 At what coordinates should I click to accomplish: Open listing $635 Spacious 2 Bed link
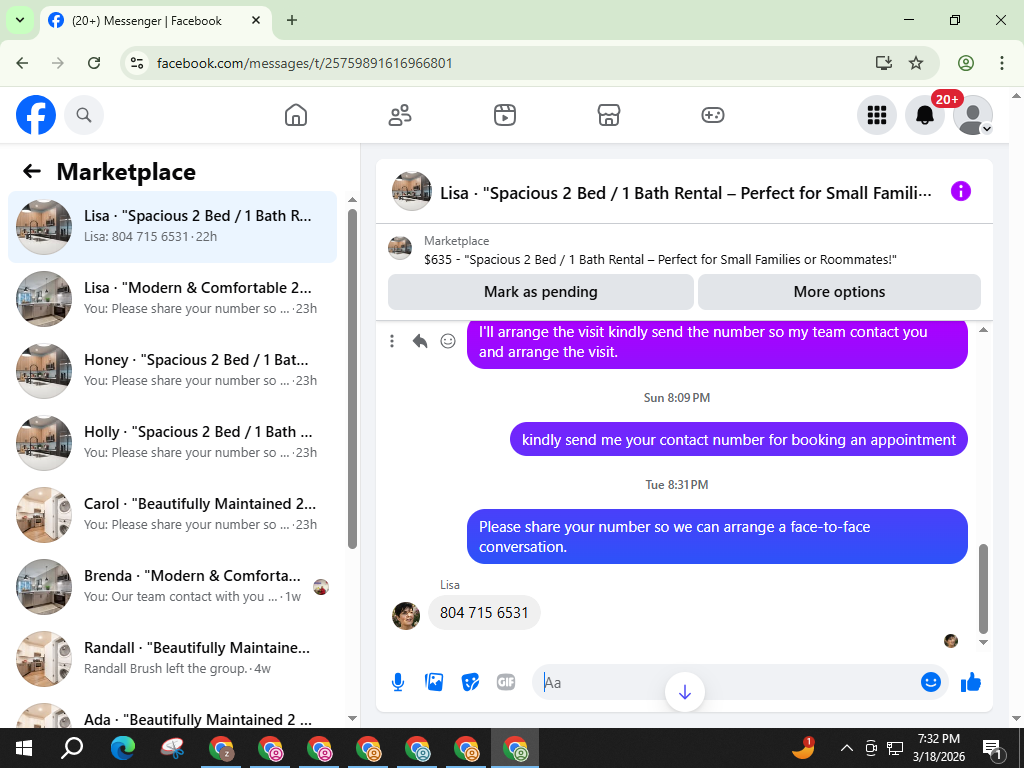pyautogui.click(x=660, y=259)
